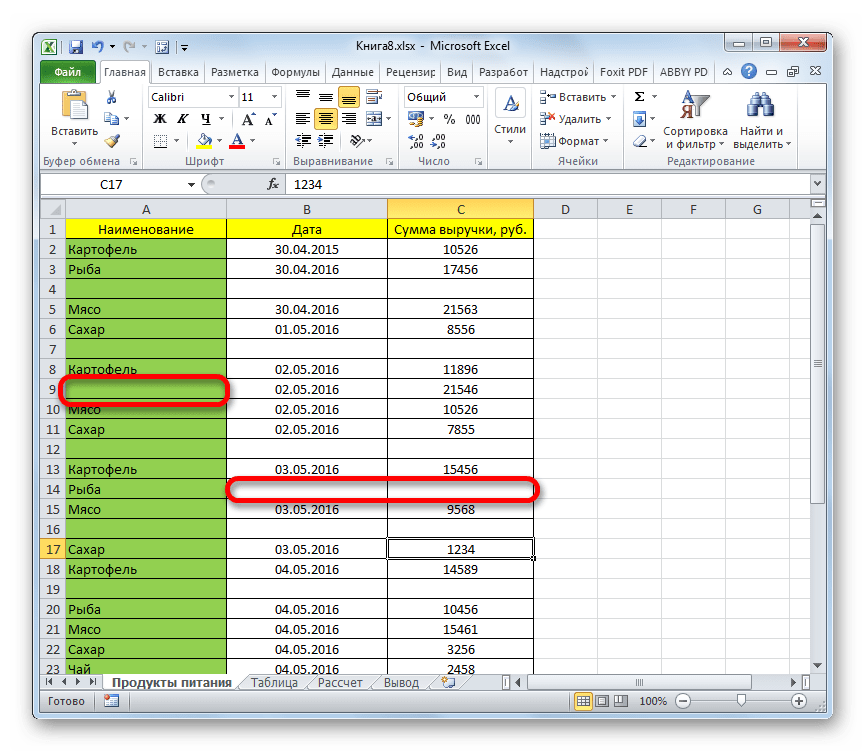This screenshot has width=866, height=752.
Task: Increase decimal places
Action: (415, 141)
